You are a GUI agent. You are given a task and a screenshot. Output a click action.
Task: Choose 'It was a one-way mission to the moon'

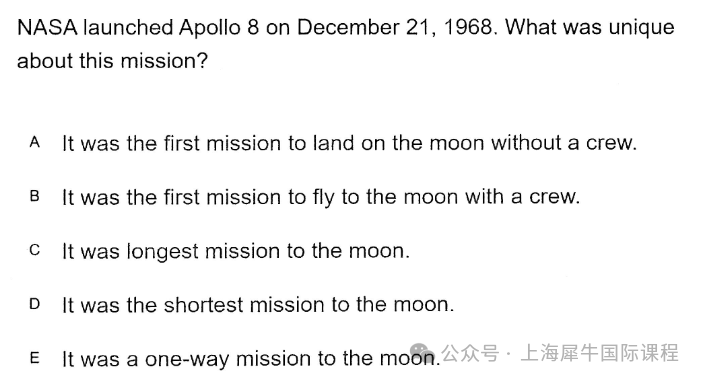point(251,359)
